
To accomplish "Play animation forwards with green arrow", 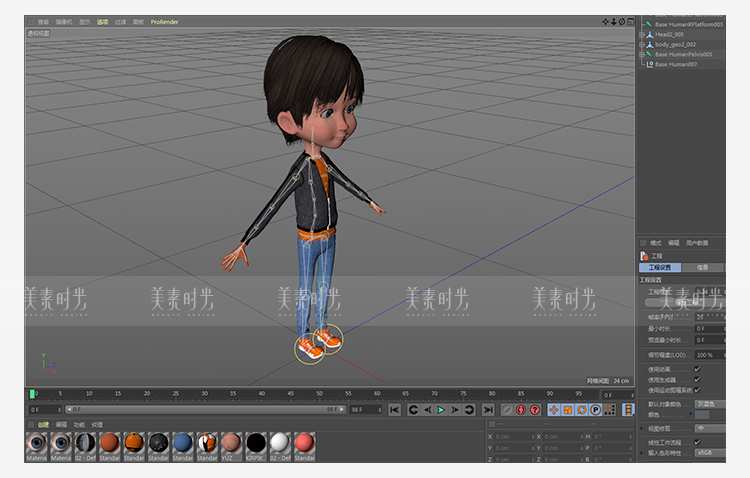I will (x=441, y=410).
